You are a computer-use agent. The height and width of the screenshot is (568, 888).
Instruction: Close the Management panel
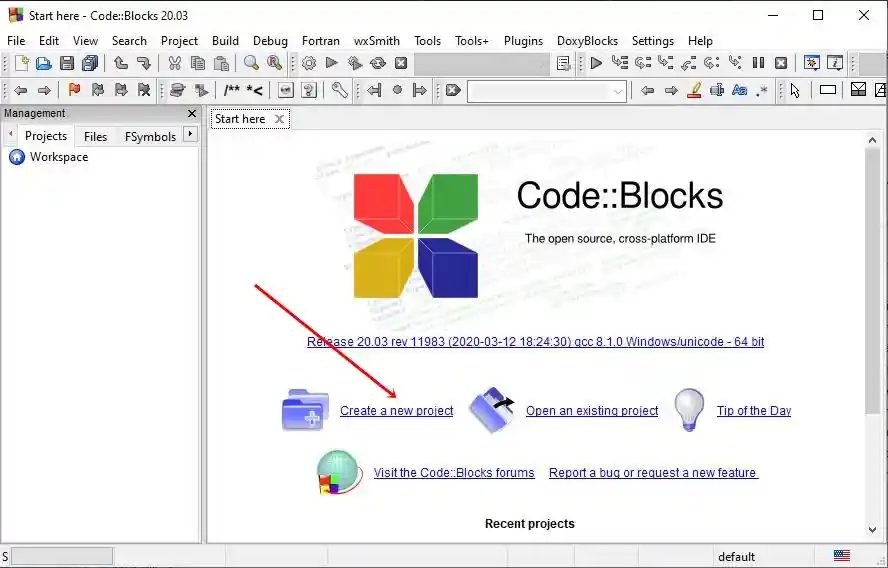point(192,113)
